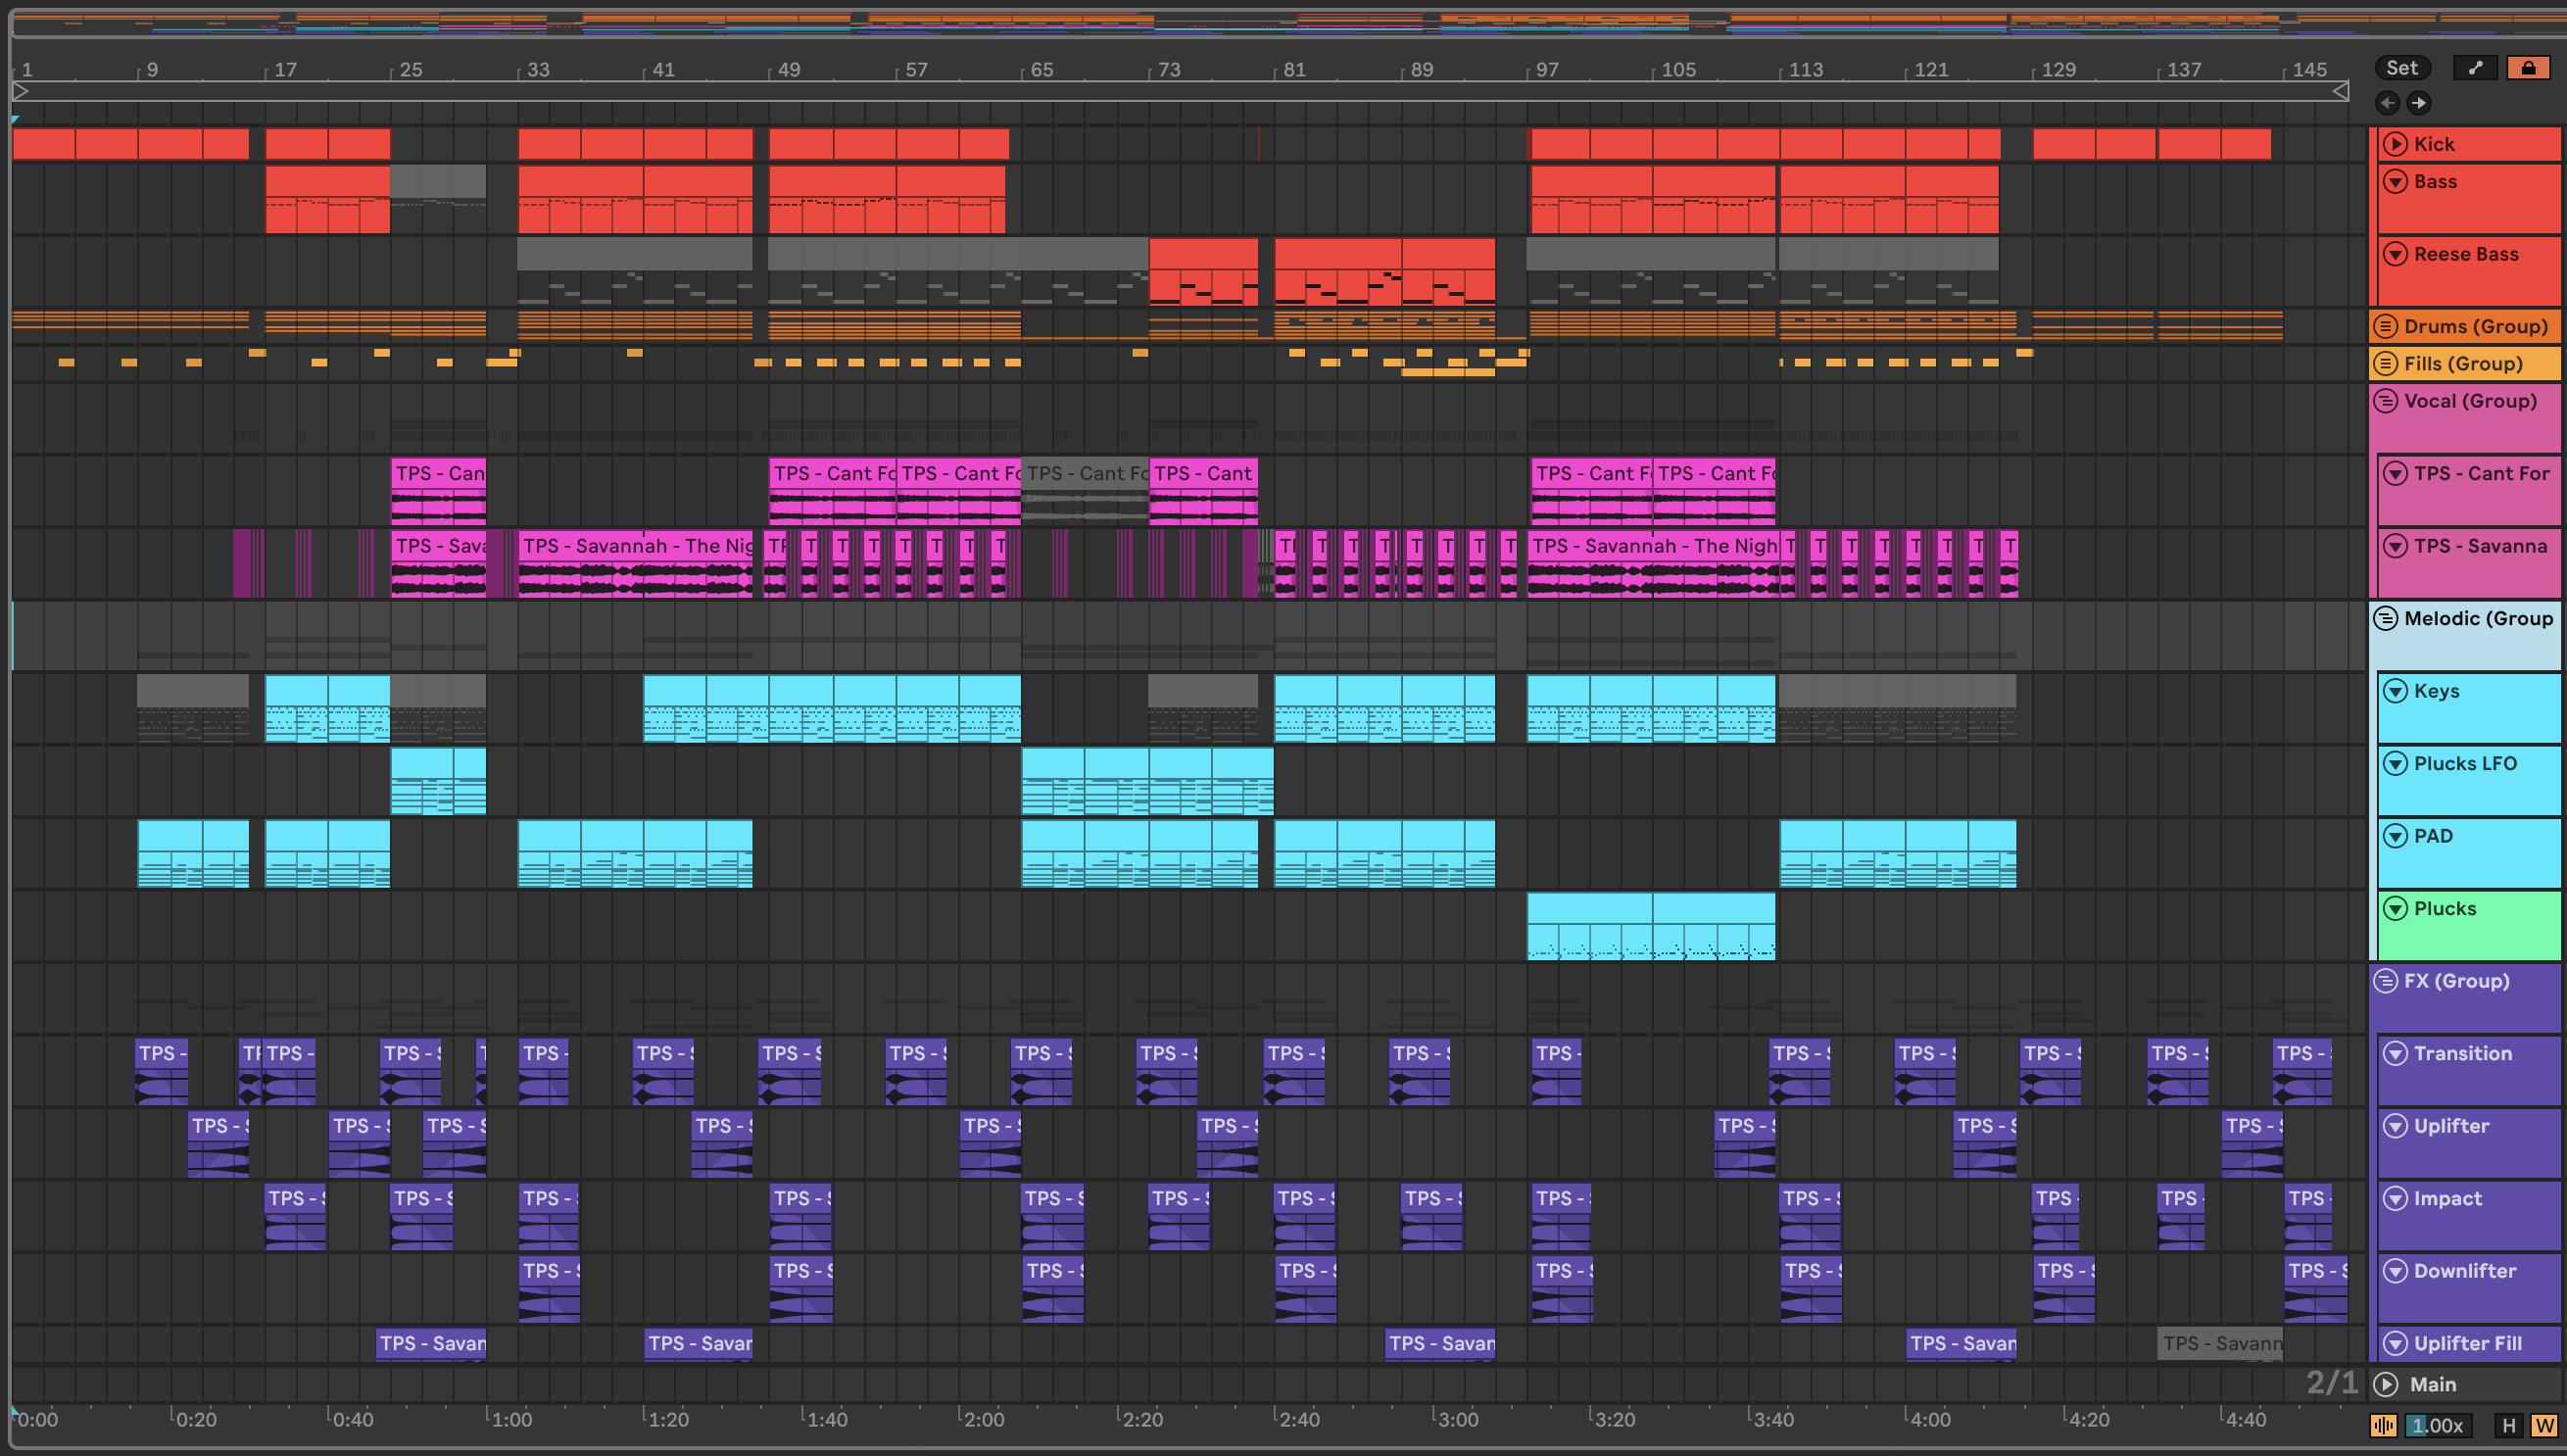Click the loop brace start marker
The height and width of the screenshot is (1456, 2567).
(20, 92)
